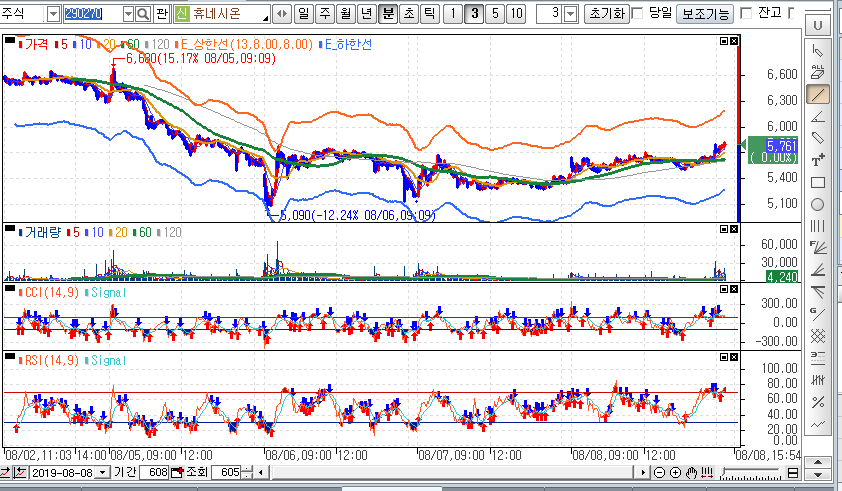Click the U button atop the tool sidebar
842x491 pixels.
point(817,25)
